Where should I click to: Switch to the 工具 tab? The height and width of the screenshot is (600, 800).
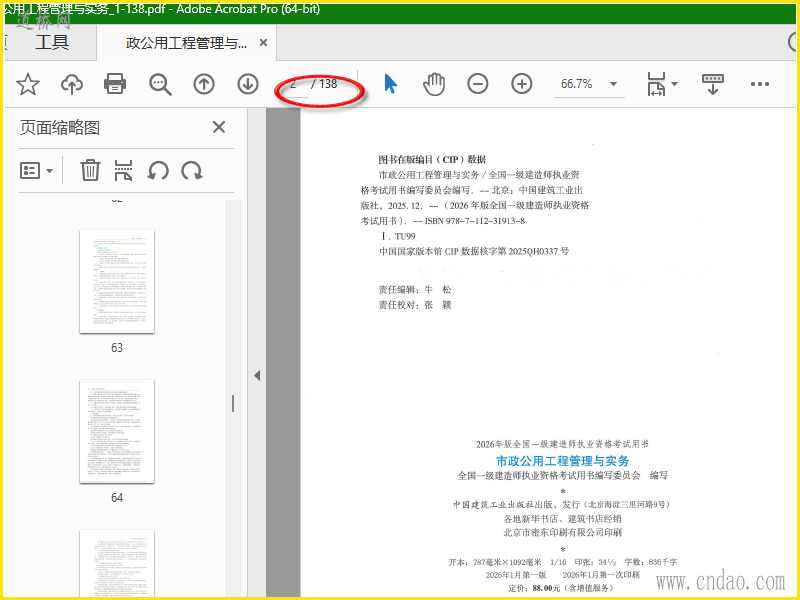[52, 42]
